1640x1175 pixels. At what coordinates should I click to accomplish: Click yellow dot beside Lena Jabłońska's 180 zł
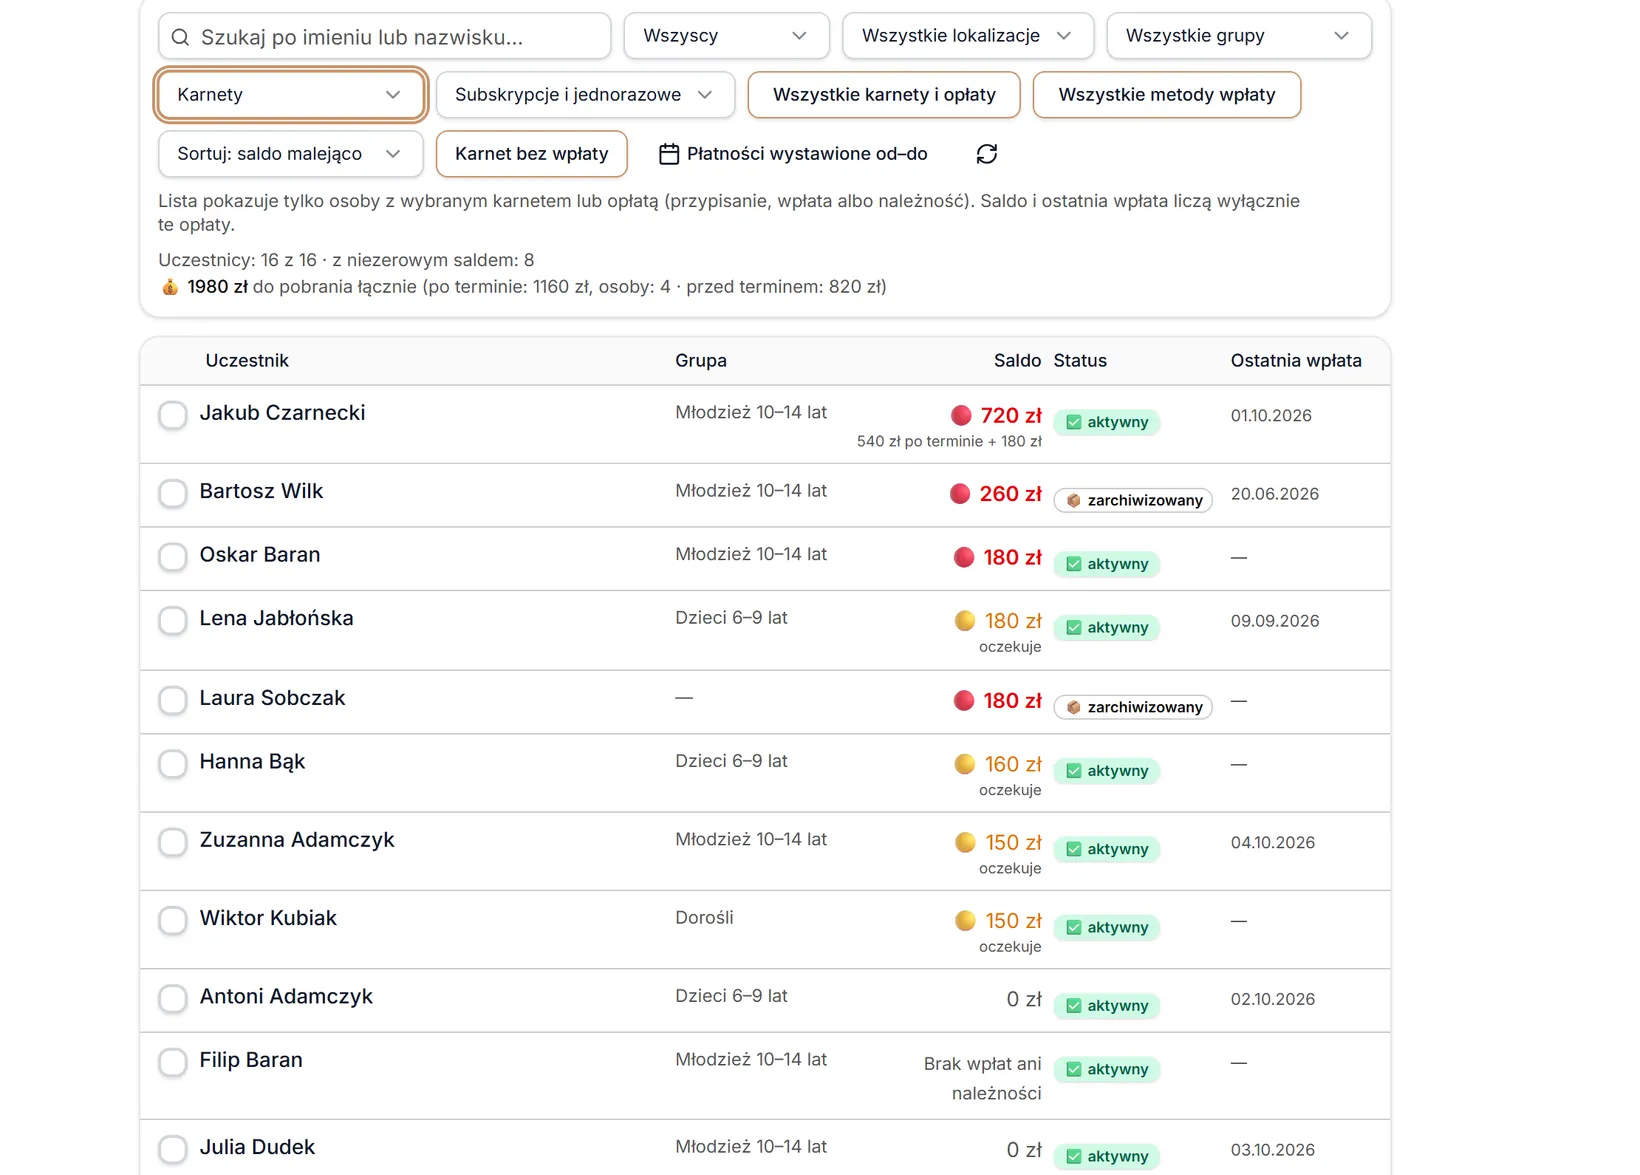coord(965,620)
